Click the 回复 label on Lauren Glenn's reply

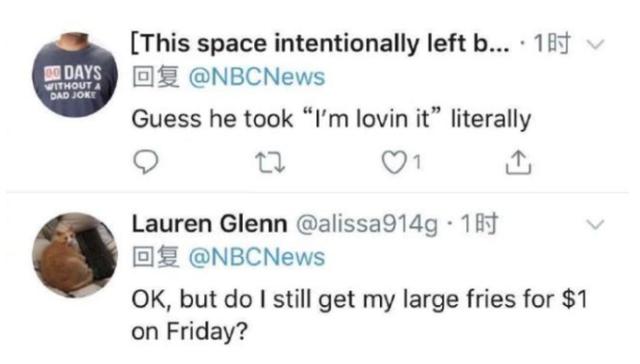[156, 257]
